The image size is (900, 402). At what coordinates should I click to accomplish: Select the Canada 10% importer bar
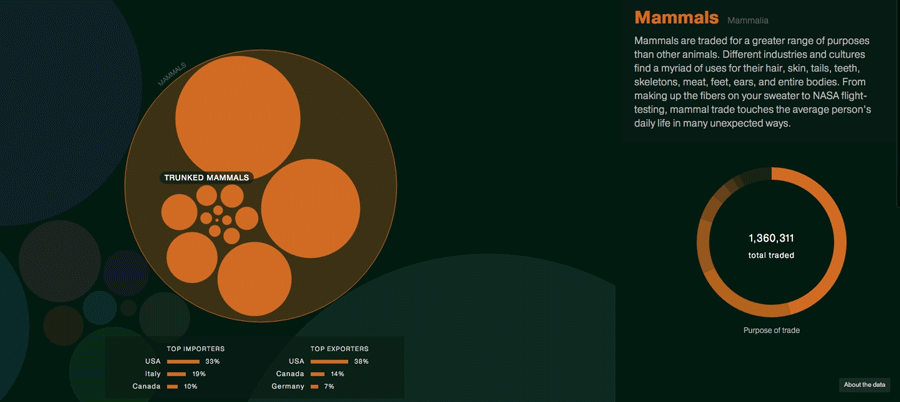pyautogui.click(x=172, y=386)
